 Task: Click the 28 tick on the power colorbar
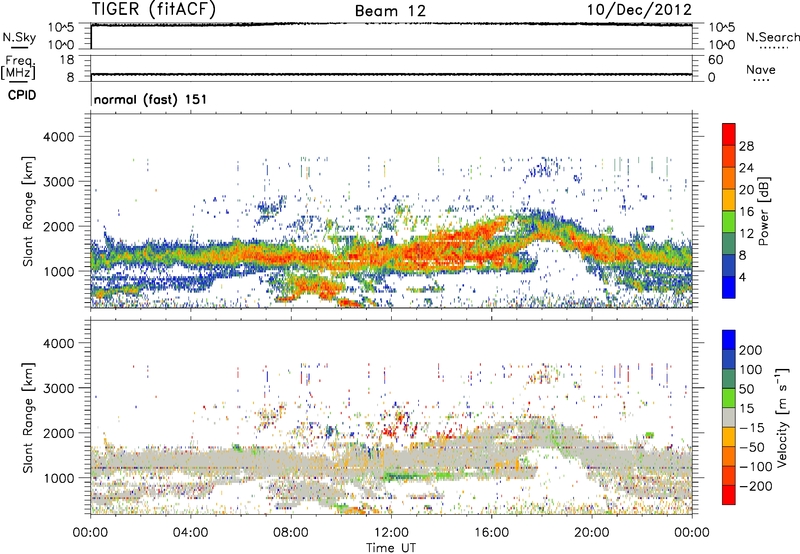click(x=746, y=146)
